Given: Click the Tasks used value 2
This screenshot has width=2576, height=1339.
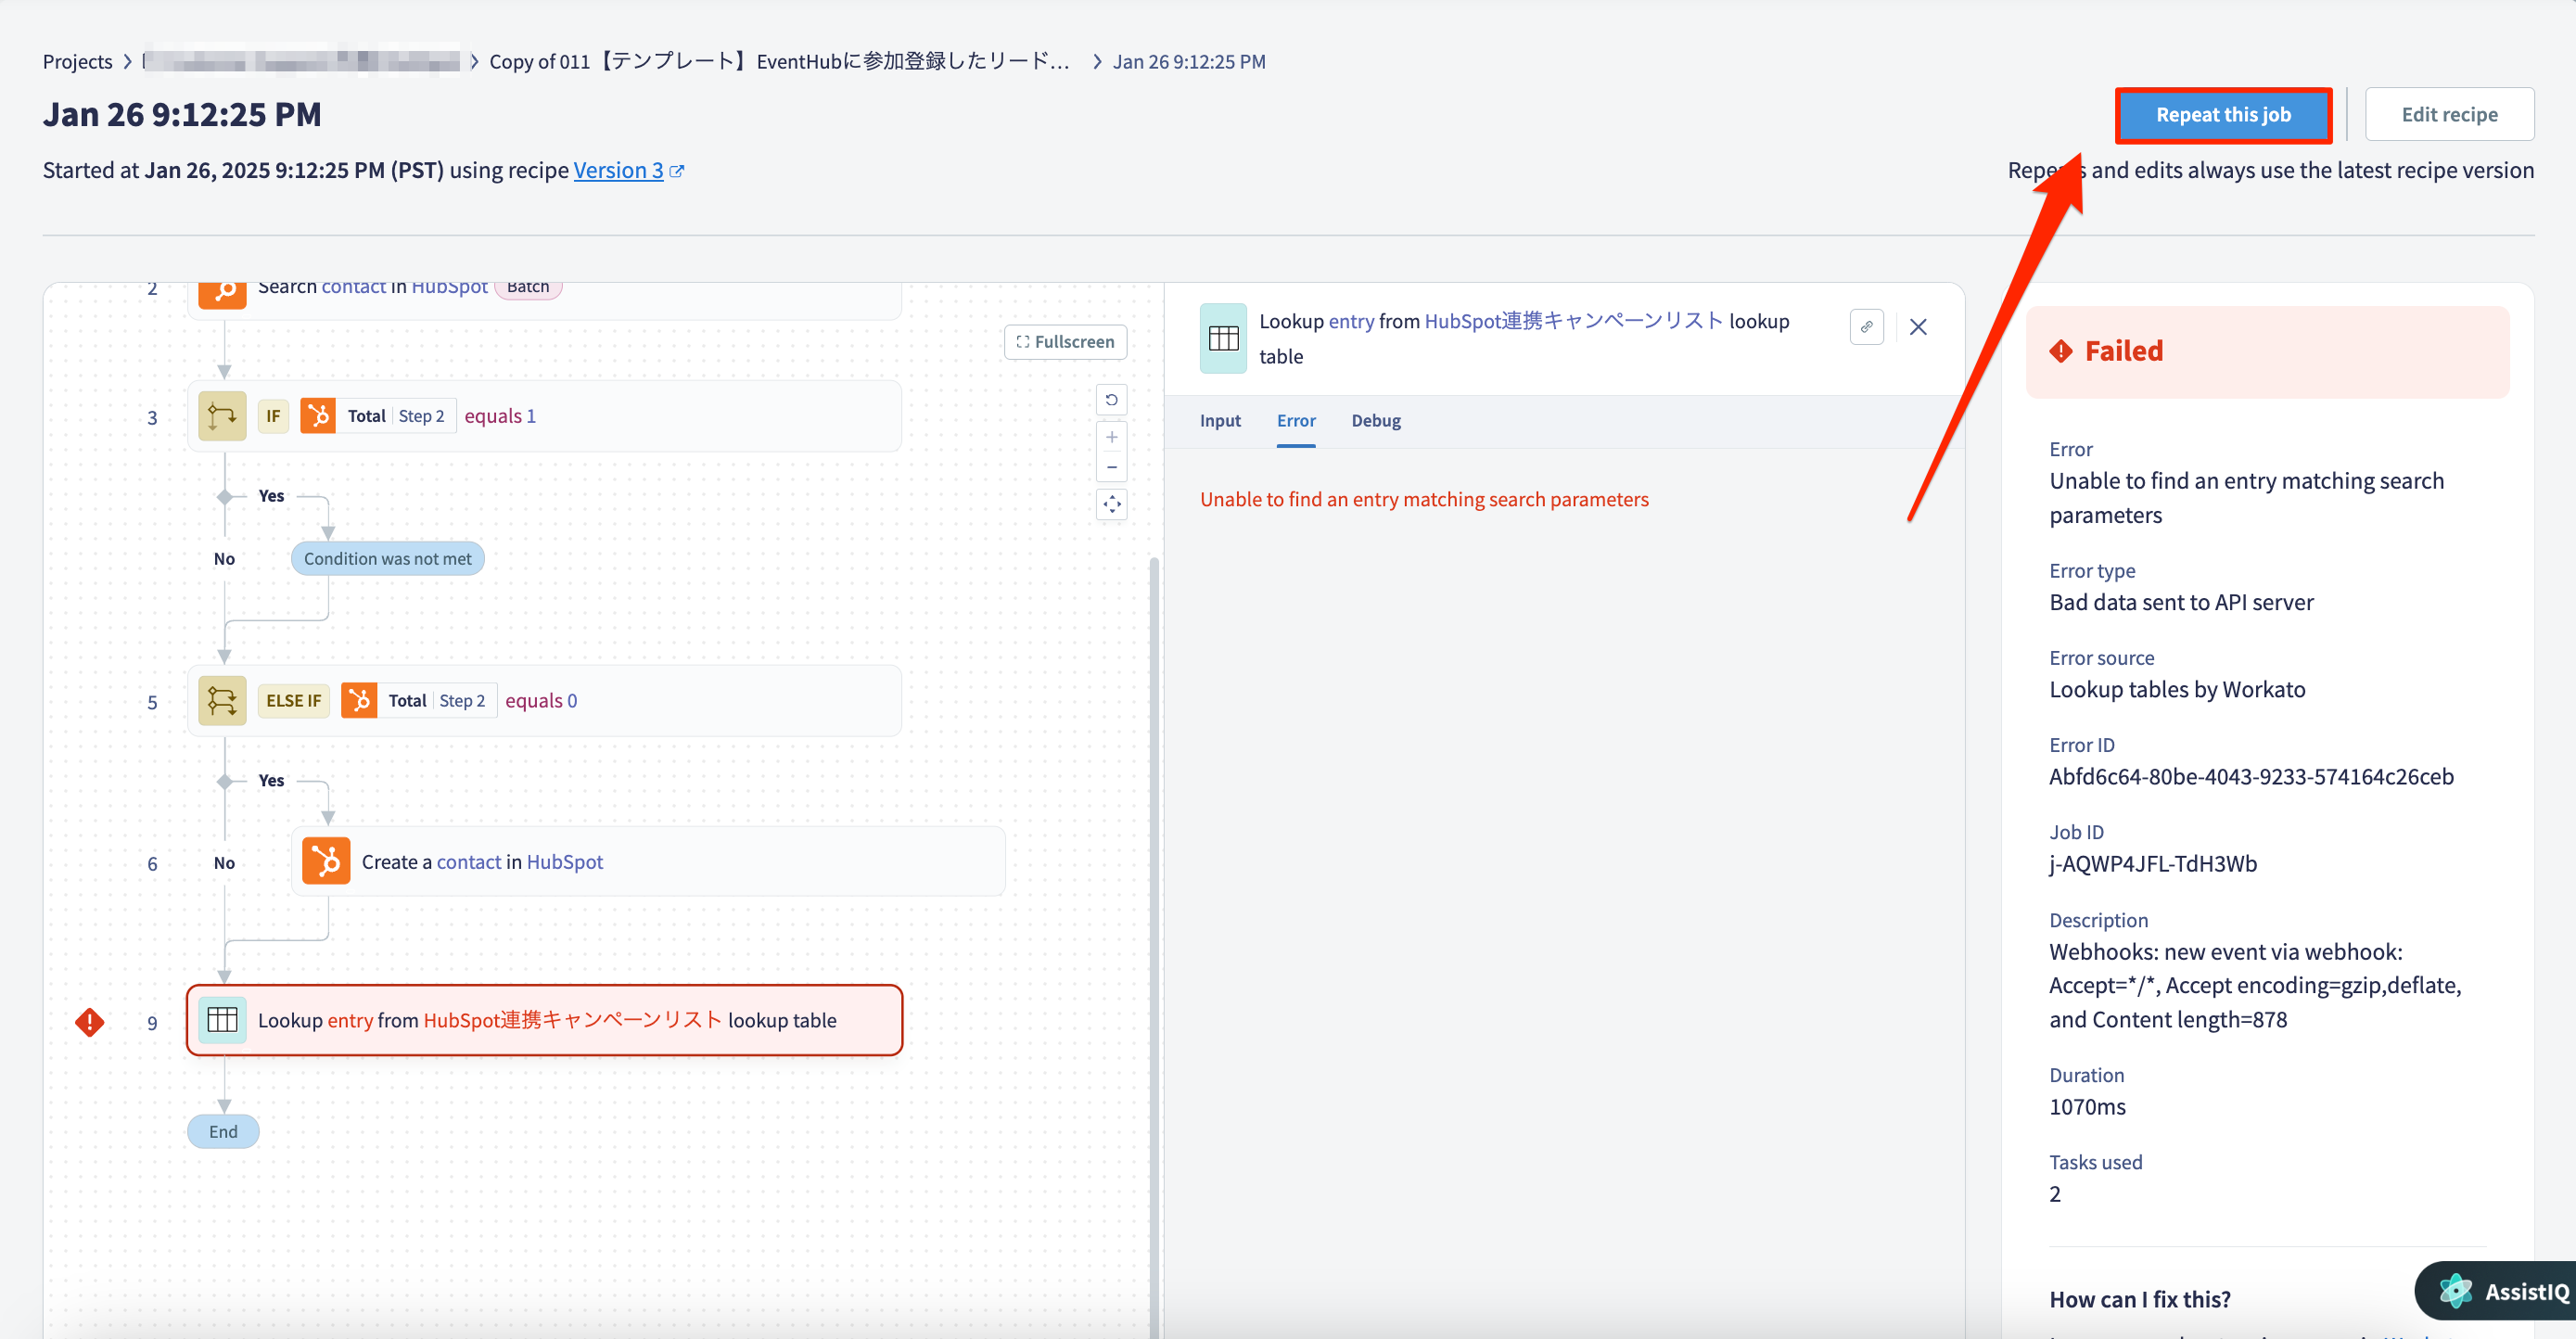Looking at the screenshot, I should point(2055,1194).
